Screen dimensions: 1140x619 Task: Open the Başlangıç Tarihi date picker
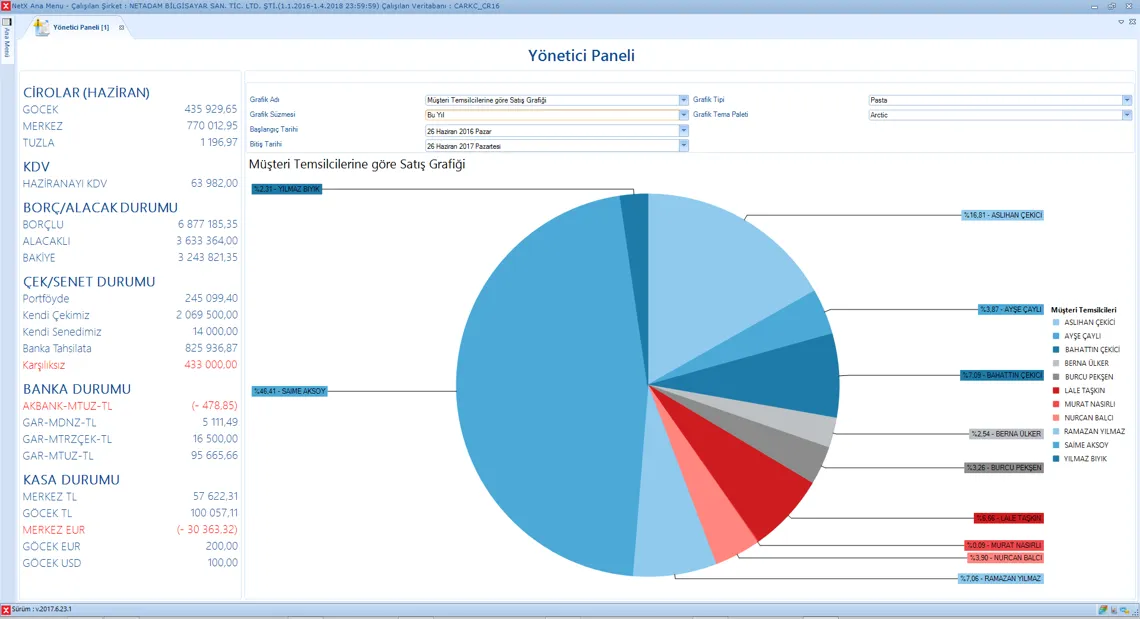[684, 131]
